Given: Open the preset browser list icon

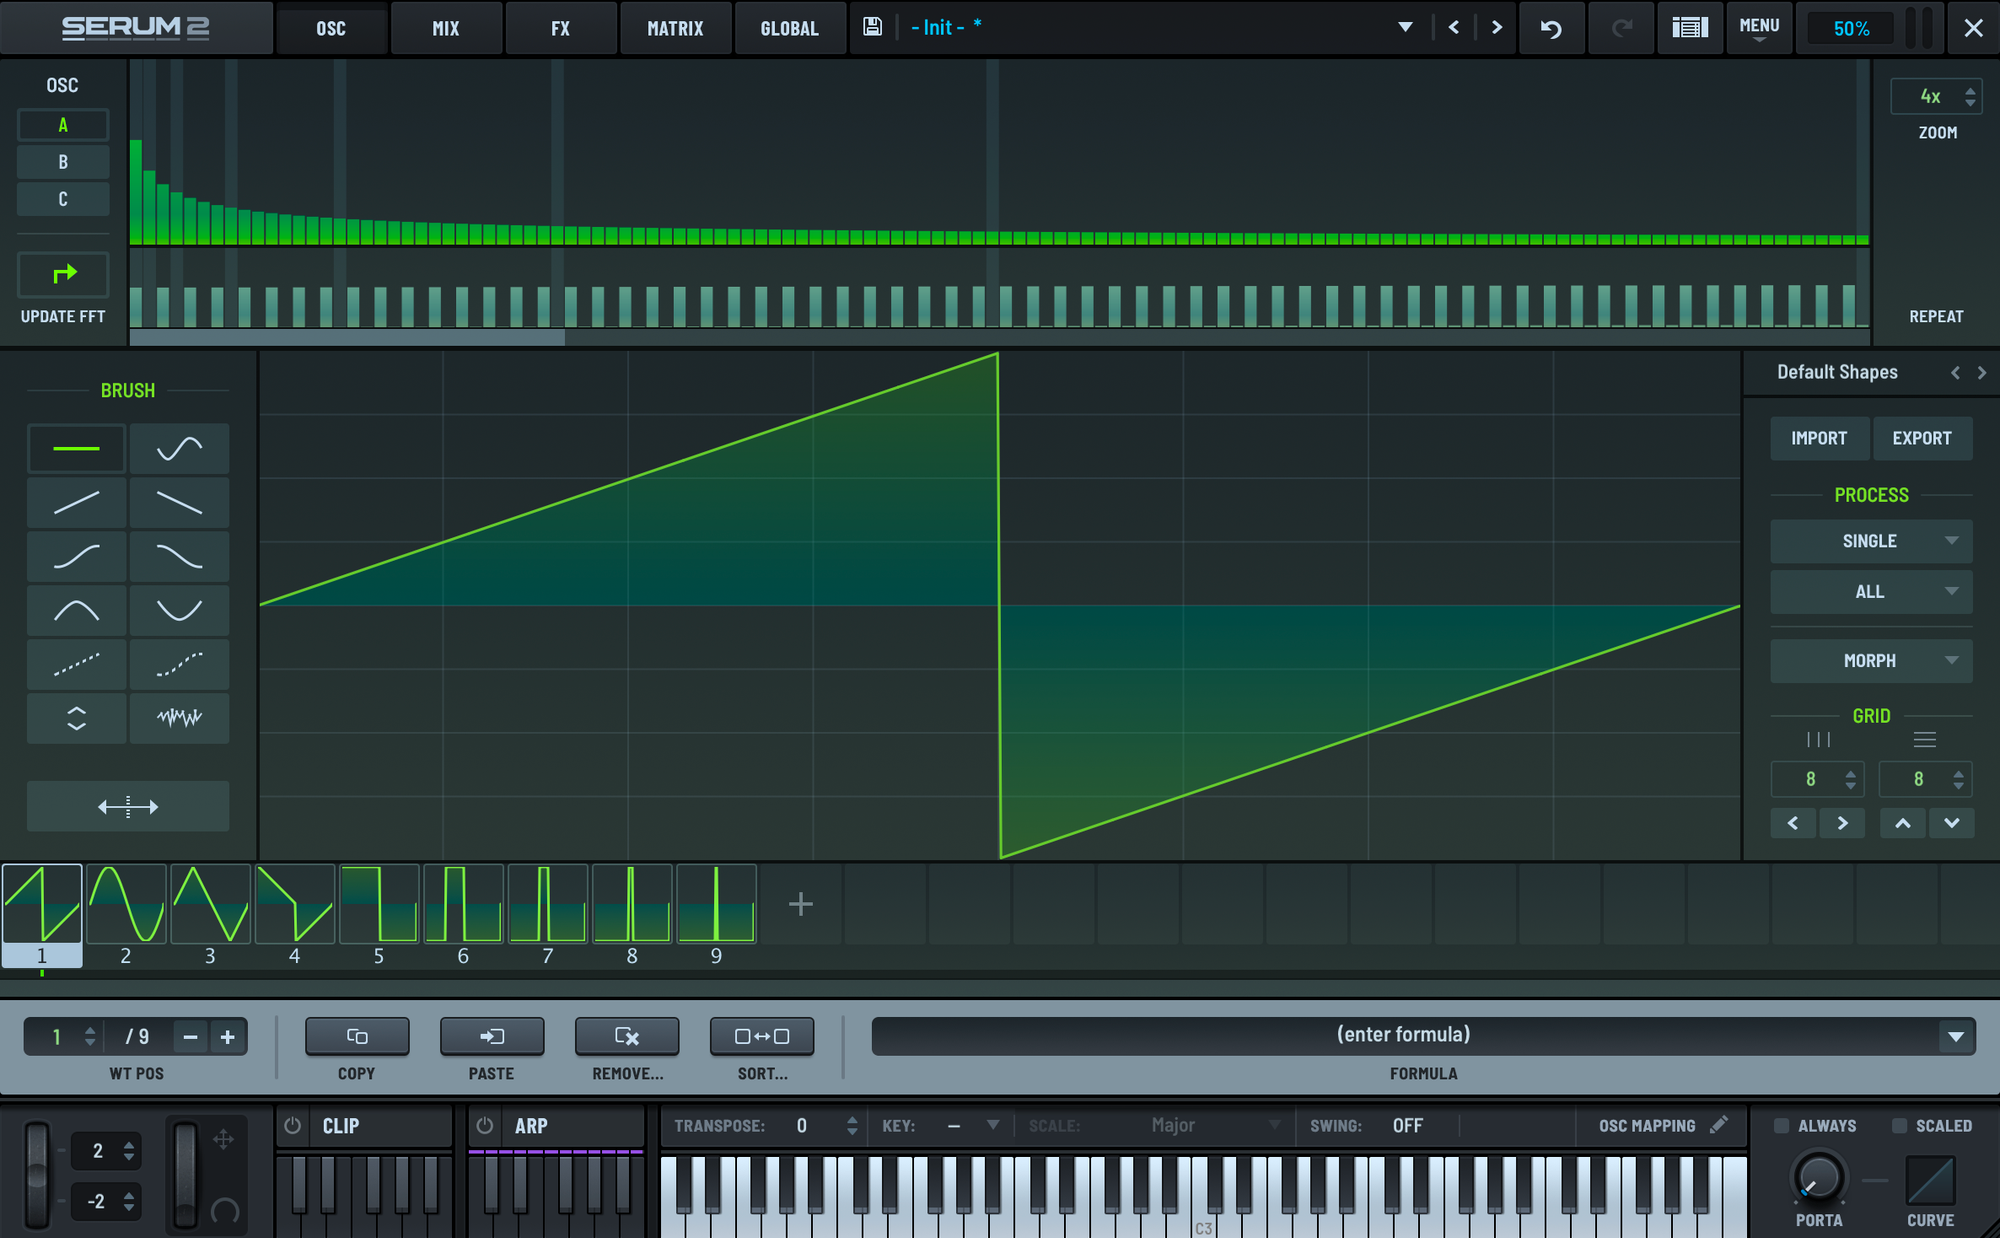Looking at the screenshot, I should pos(1689,28).
